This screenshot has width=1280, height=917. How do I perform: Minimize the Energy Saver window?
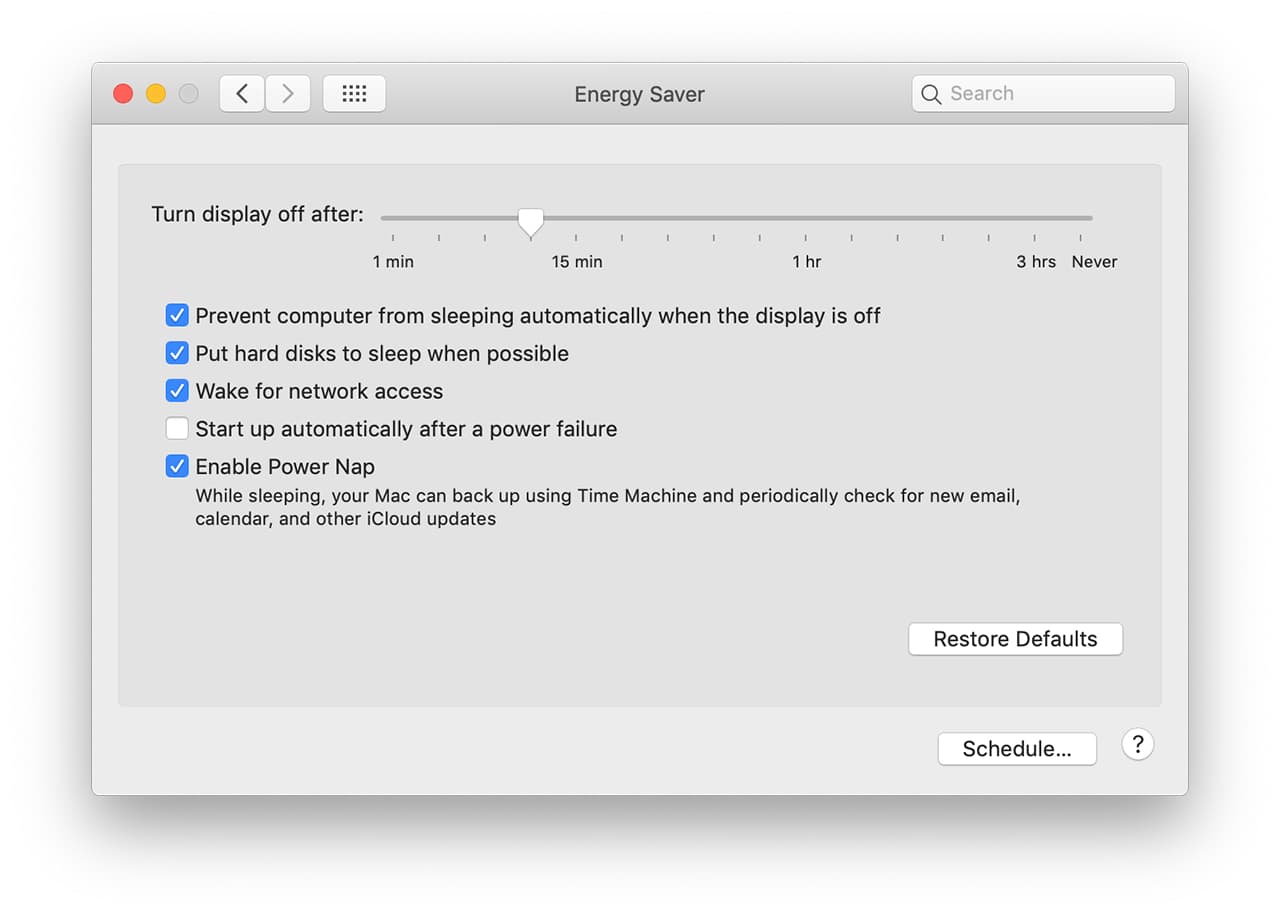(x=156, y=94)
